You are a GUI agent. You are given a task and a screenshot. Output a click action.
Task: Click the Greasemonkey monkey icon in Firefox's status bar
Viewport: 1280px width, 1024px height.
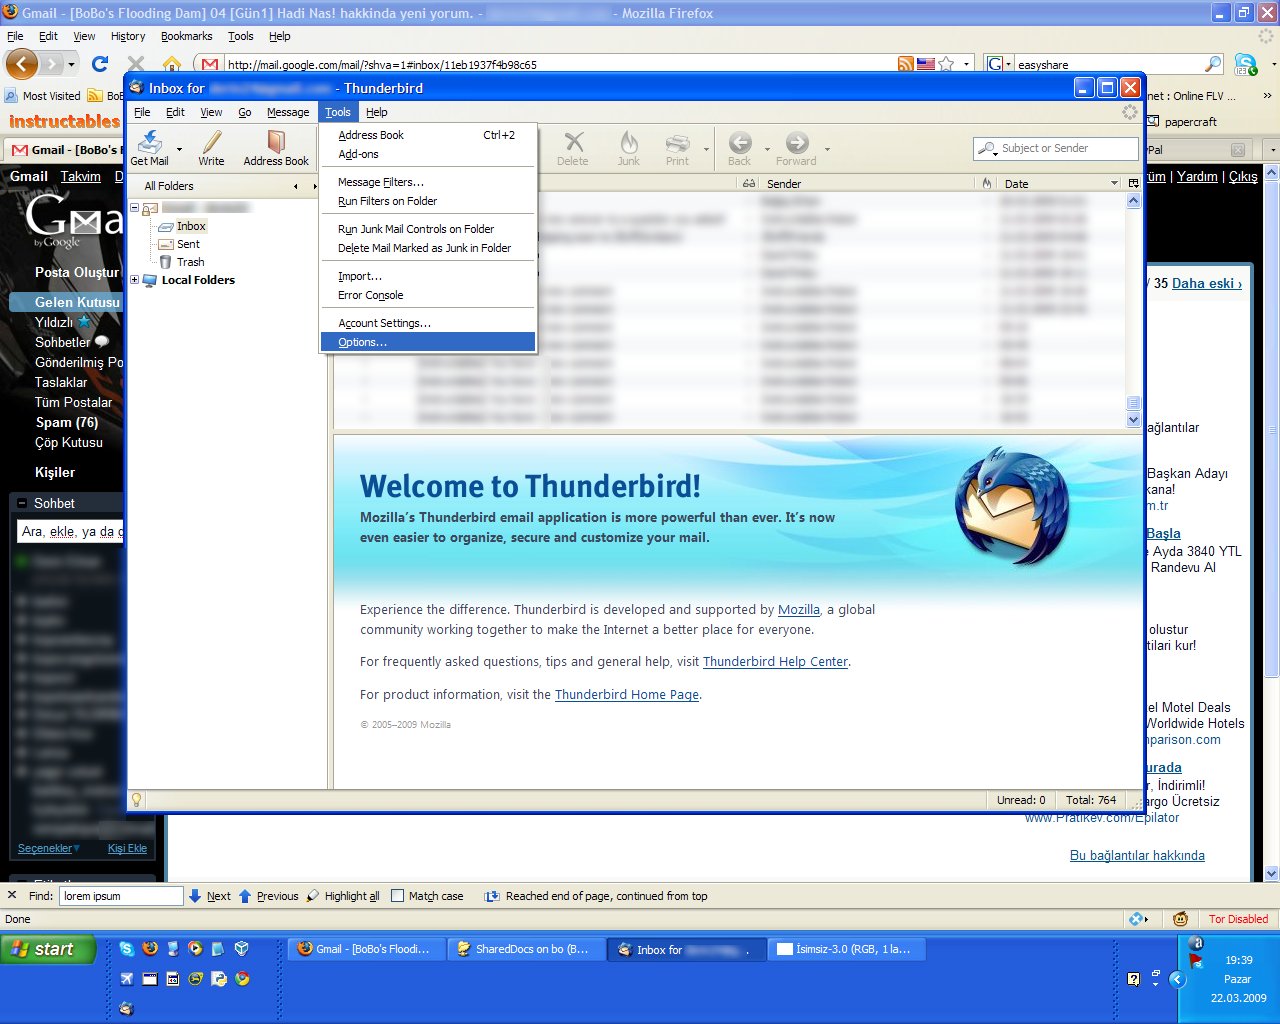[x=1181, y=919]
